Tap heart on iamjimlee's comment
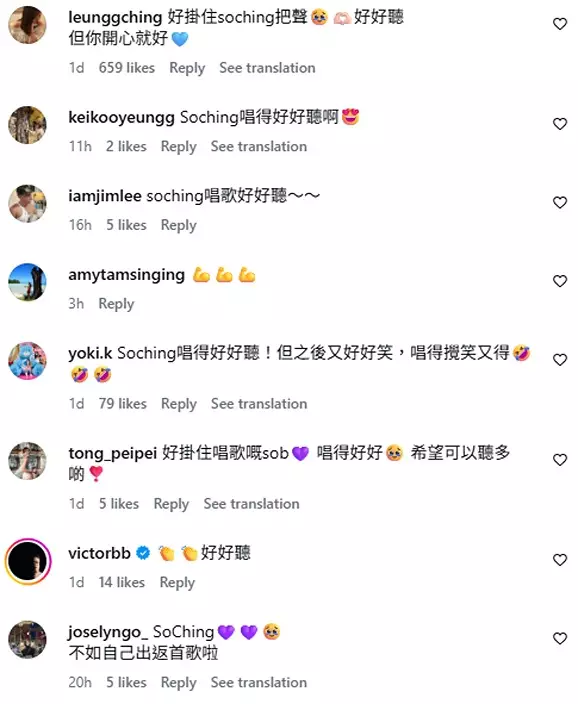 (x=560, y=202)
